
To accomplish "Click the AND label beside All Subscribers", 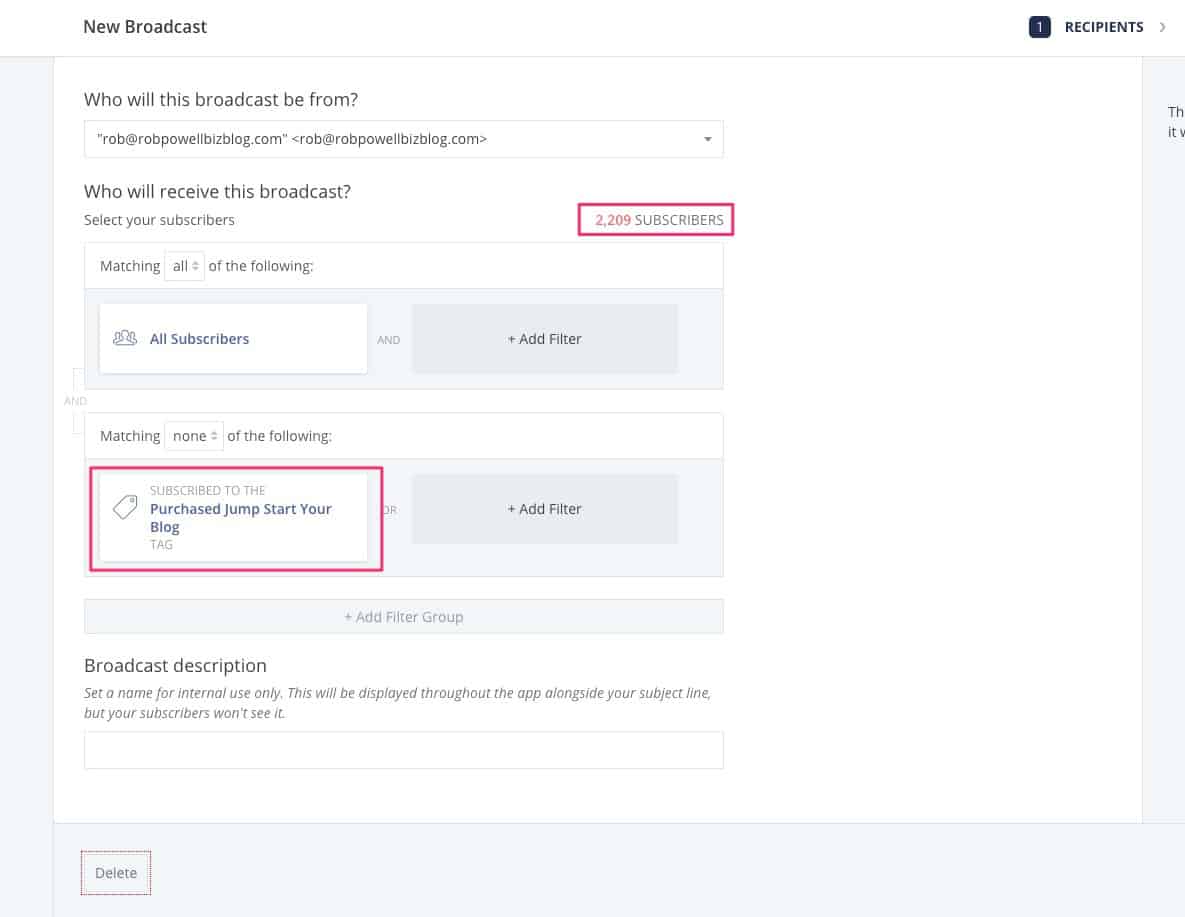I will coord(389,340).
